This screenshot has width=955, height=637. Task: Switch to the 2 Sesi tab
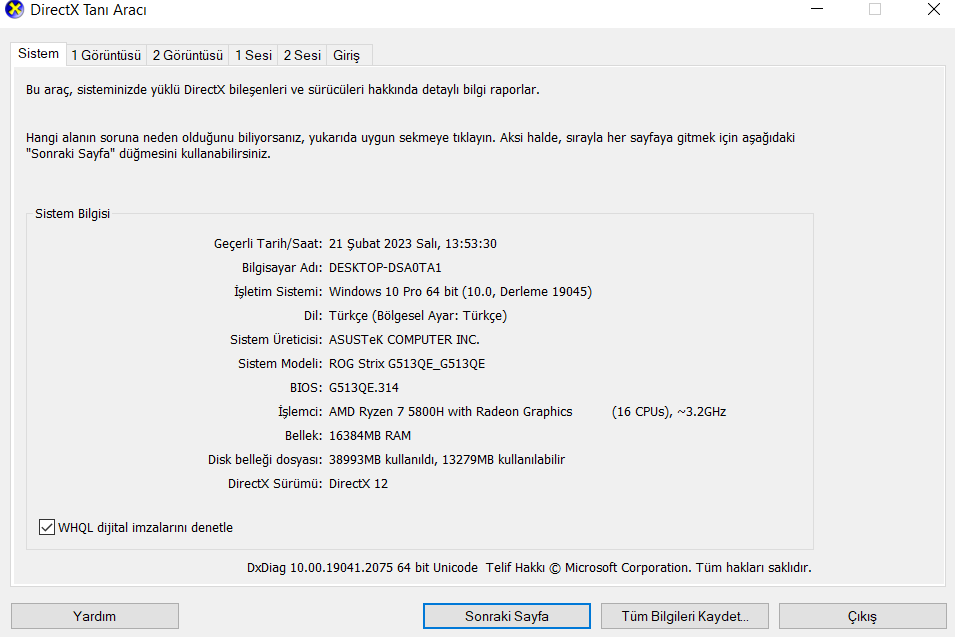302,55
